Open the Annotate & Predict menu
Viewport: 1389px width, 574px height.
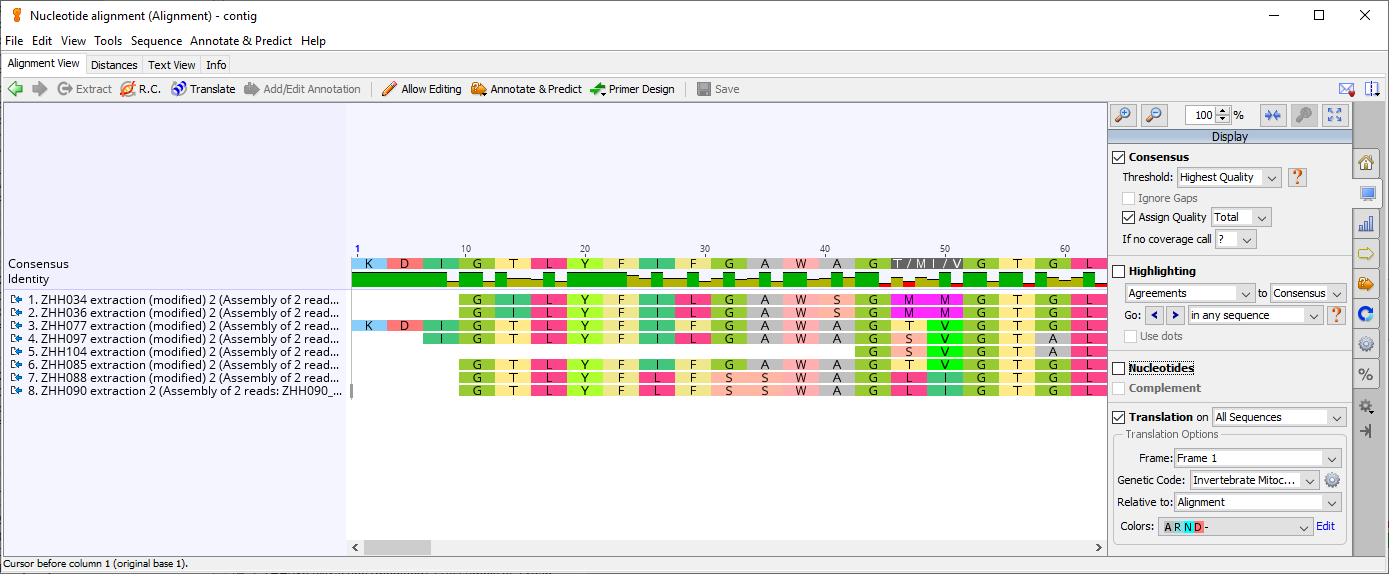pyautogui.click(x=241, y=41)
